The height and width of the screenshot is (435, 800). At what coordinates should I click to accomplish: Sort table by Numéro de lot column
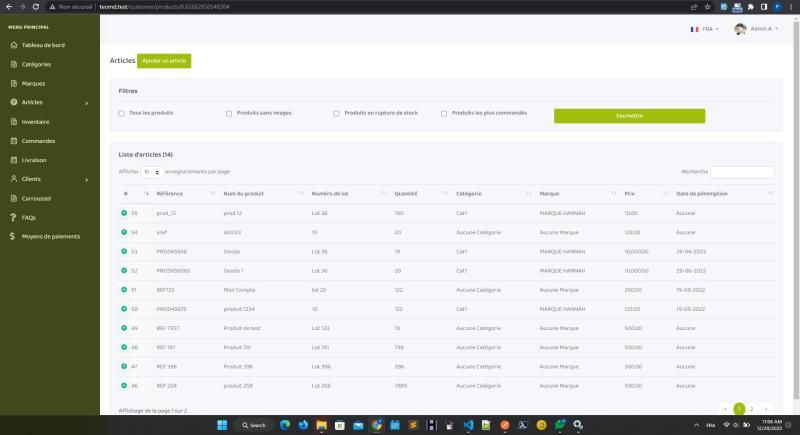349,194
